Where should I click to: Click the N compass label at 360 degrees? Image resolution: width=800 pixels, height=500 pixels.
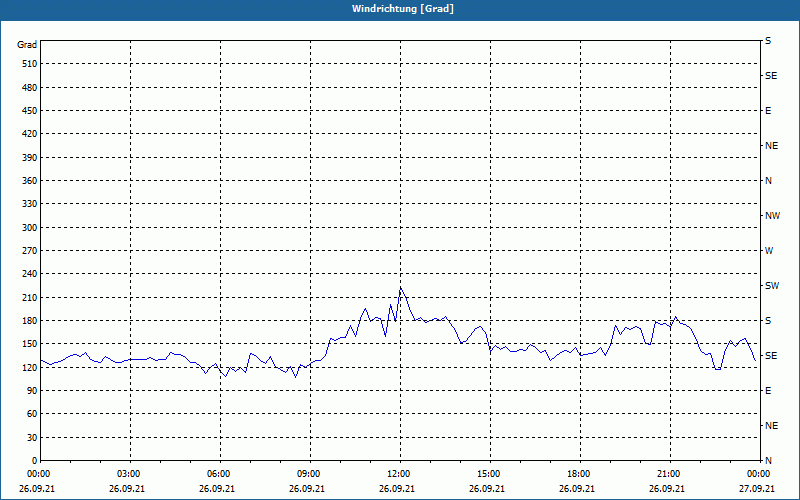[x=768, y=181]
